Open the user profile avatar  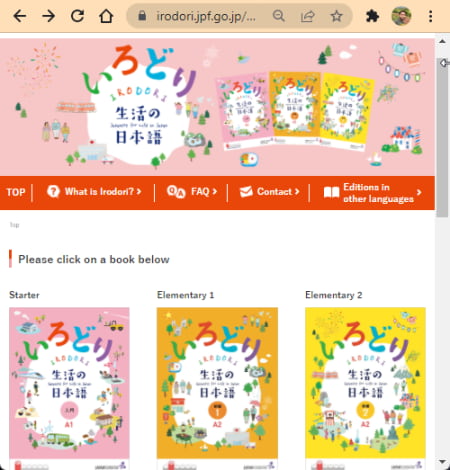(x=401, y=16)
